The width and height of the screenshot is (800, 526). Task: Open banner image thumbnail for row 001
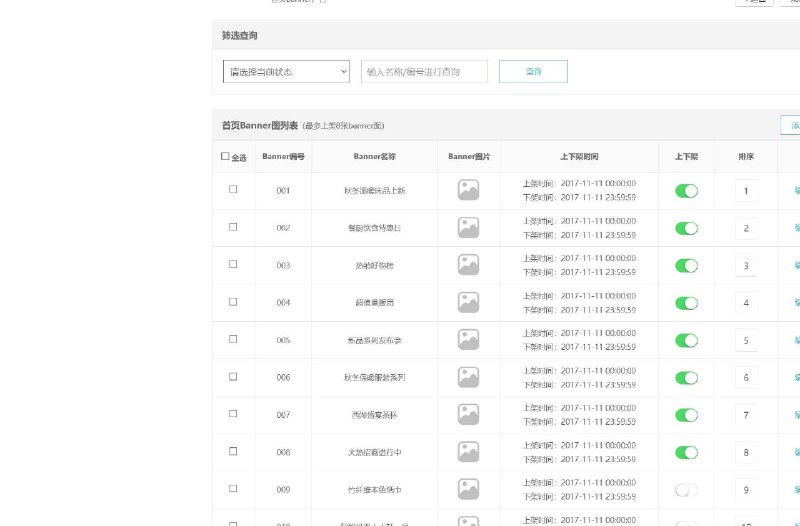(x=468, y=190)
